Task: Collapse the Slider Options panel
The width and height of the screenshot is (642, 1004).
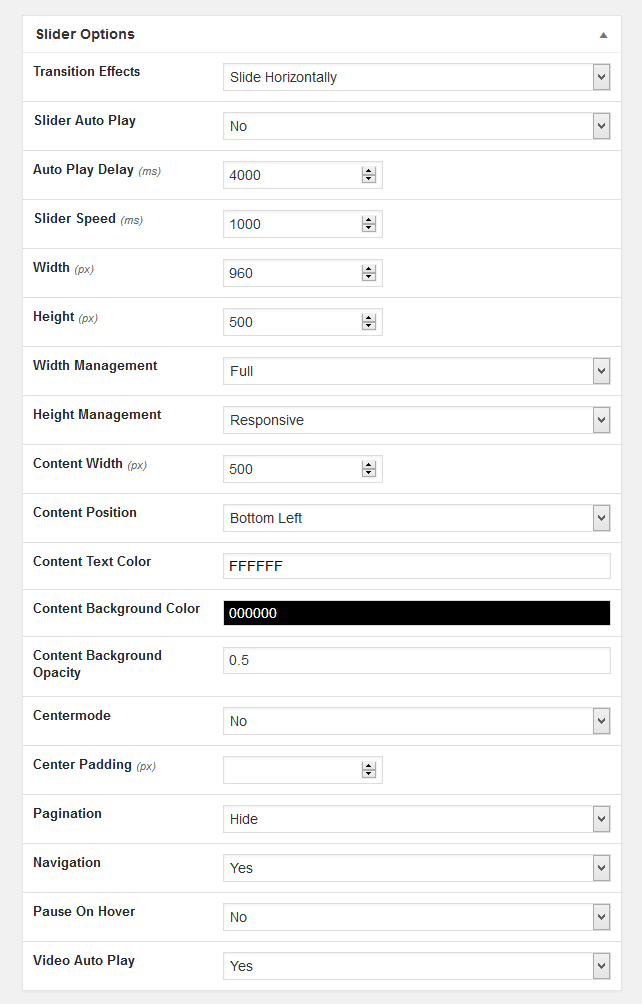Action: pyautogui.click(x=603, y=35)
